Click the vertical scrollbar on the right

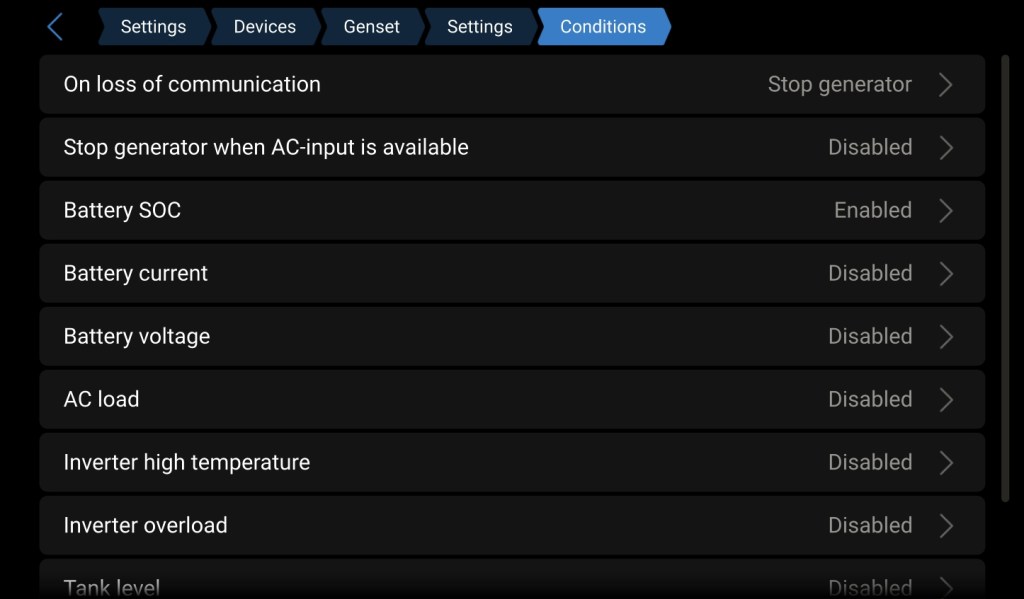pyautogui.click(x=1005, y=278)
